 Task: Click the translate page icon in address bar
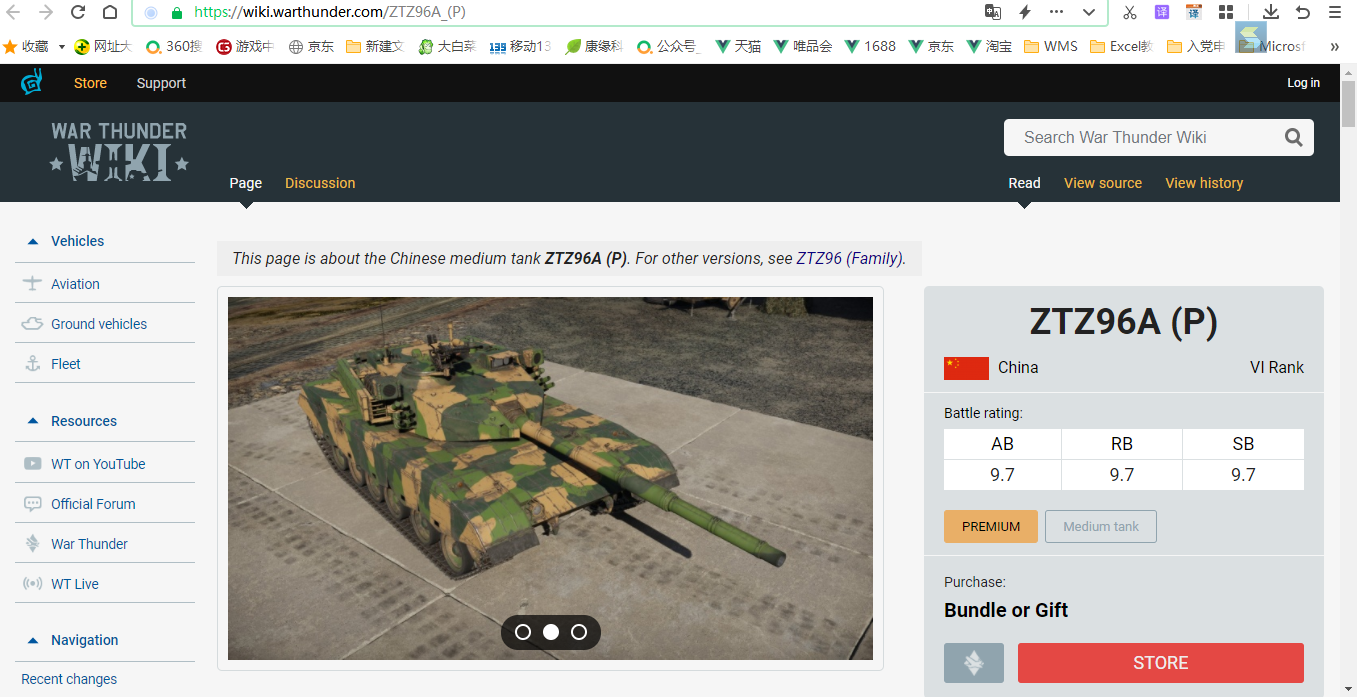993,12
